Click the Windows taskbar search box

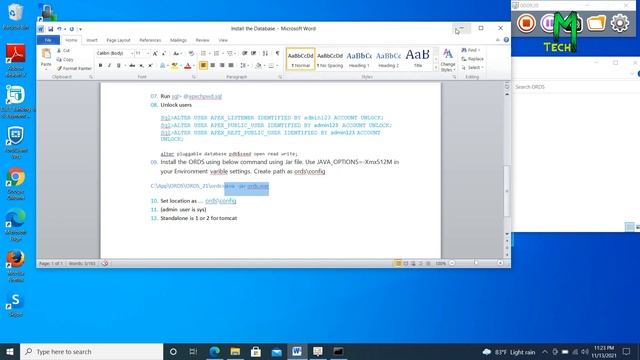coord(91,352)
